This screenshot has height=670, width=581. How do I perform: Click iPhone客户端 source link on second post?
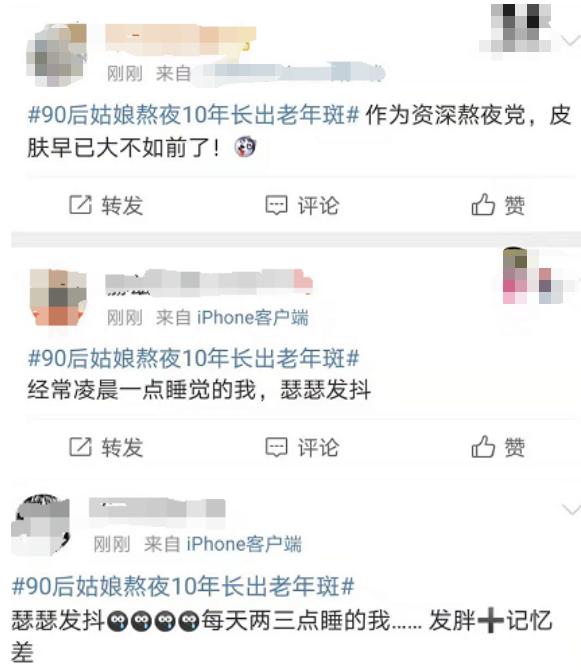point(252,317)
